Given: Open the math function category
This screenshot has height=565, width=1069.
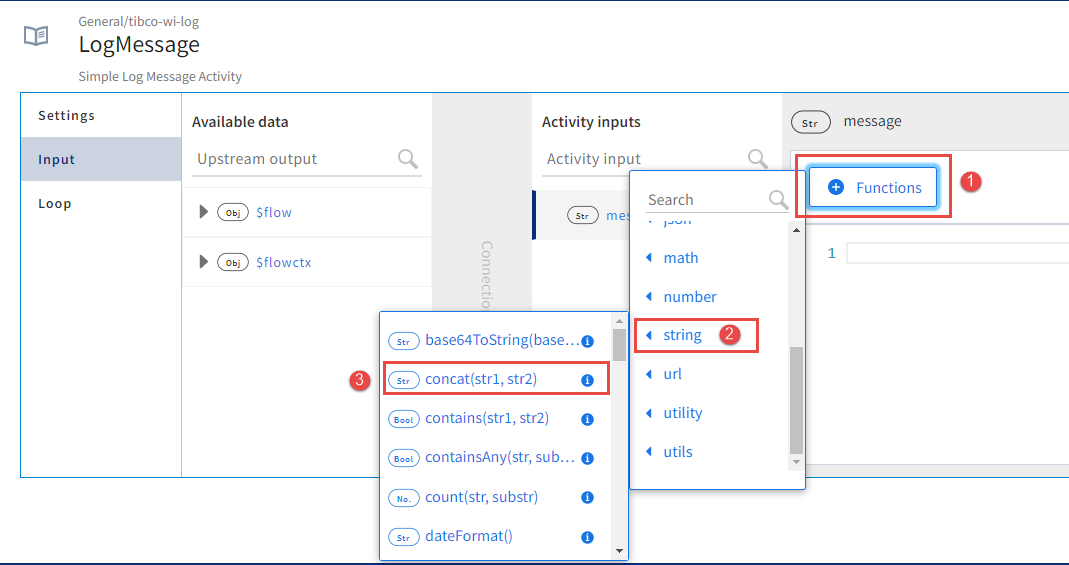Looking at the screenshot, I should click(x=680, y=258).
